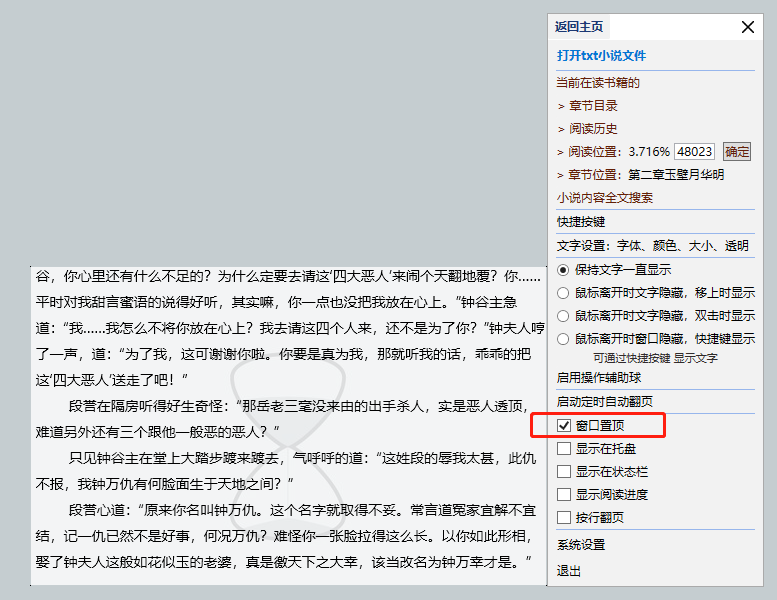Expand 章节目录 entry

[593, 105]
